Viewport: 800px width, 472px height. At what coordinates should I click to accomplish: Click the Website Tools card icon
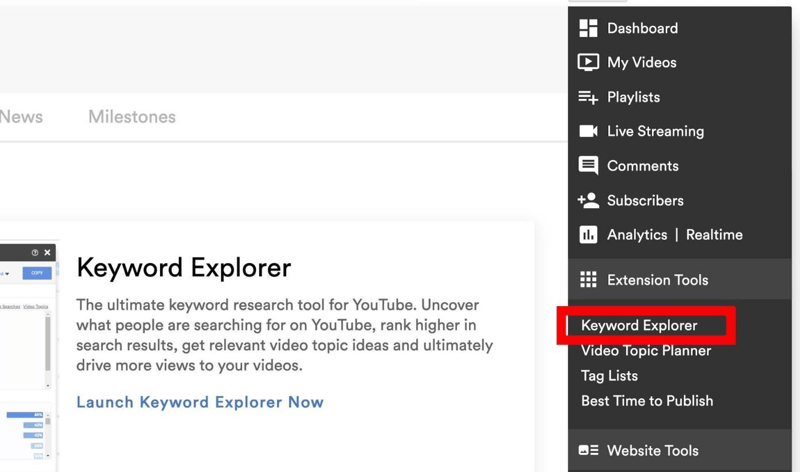pos(588,450)
